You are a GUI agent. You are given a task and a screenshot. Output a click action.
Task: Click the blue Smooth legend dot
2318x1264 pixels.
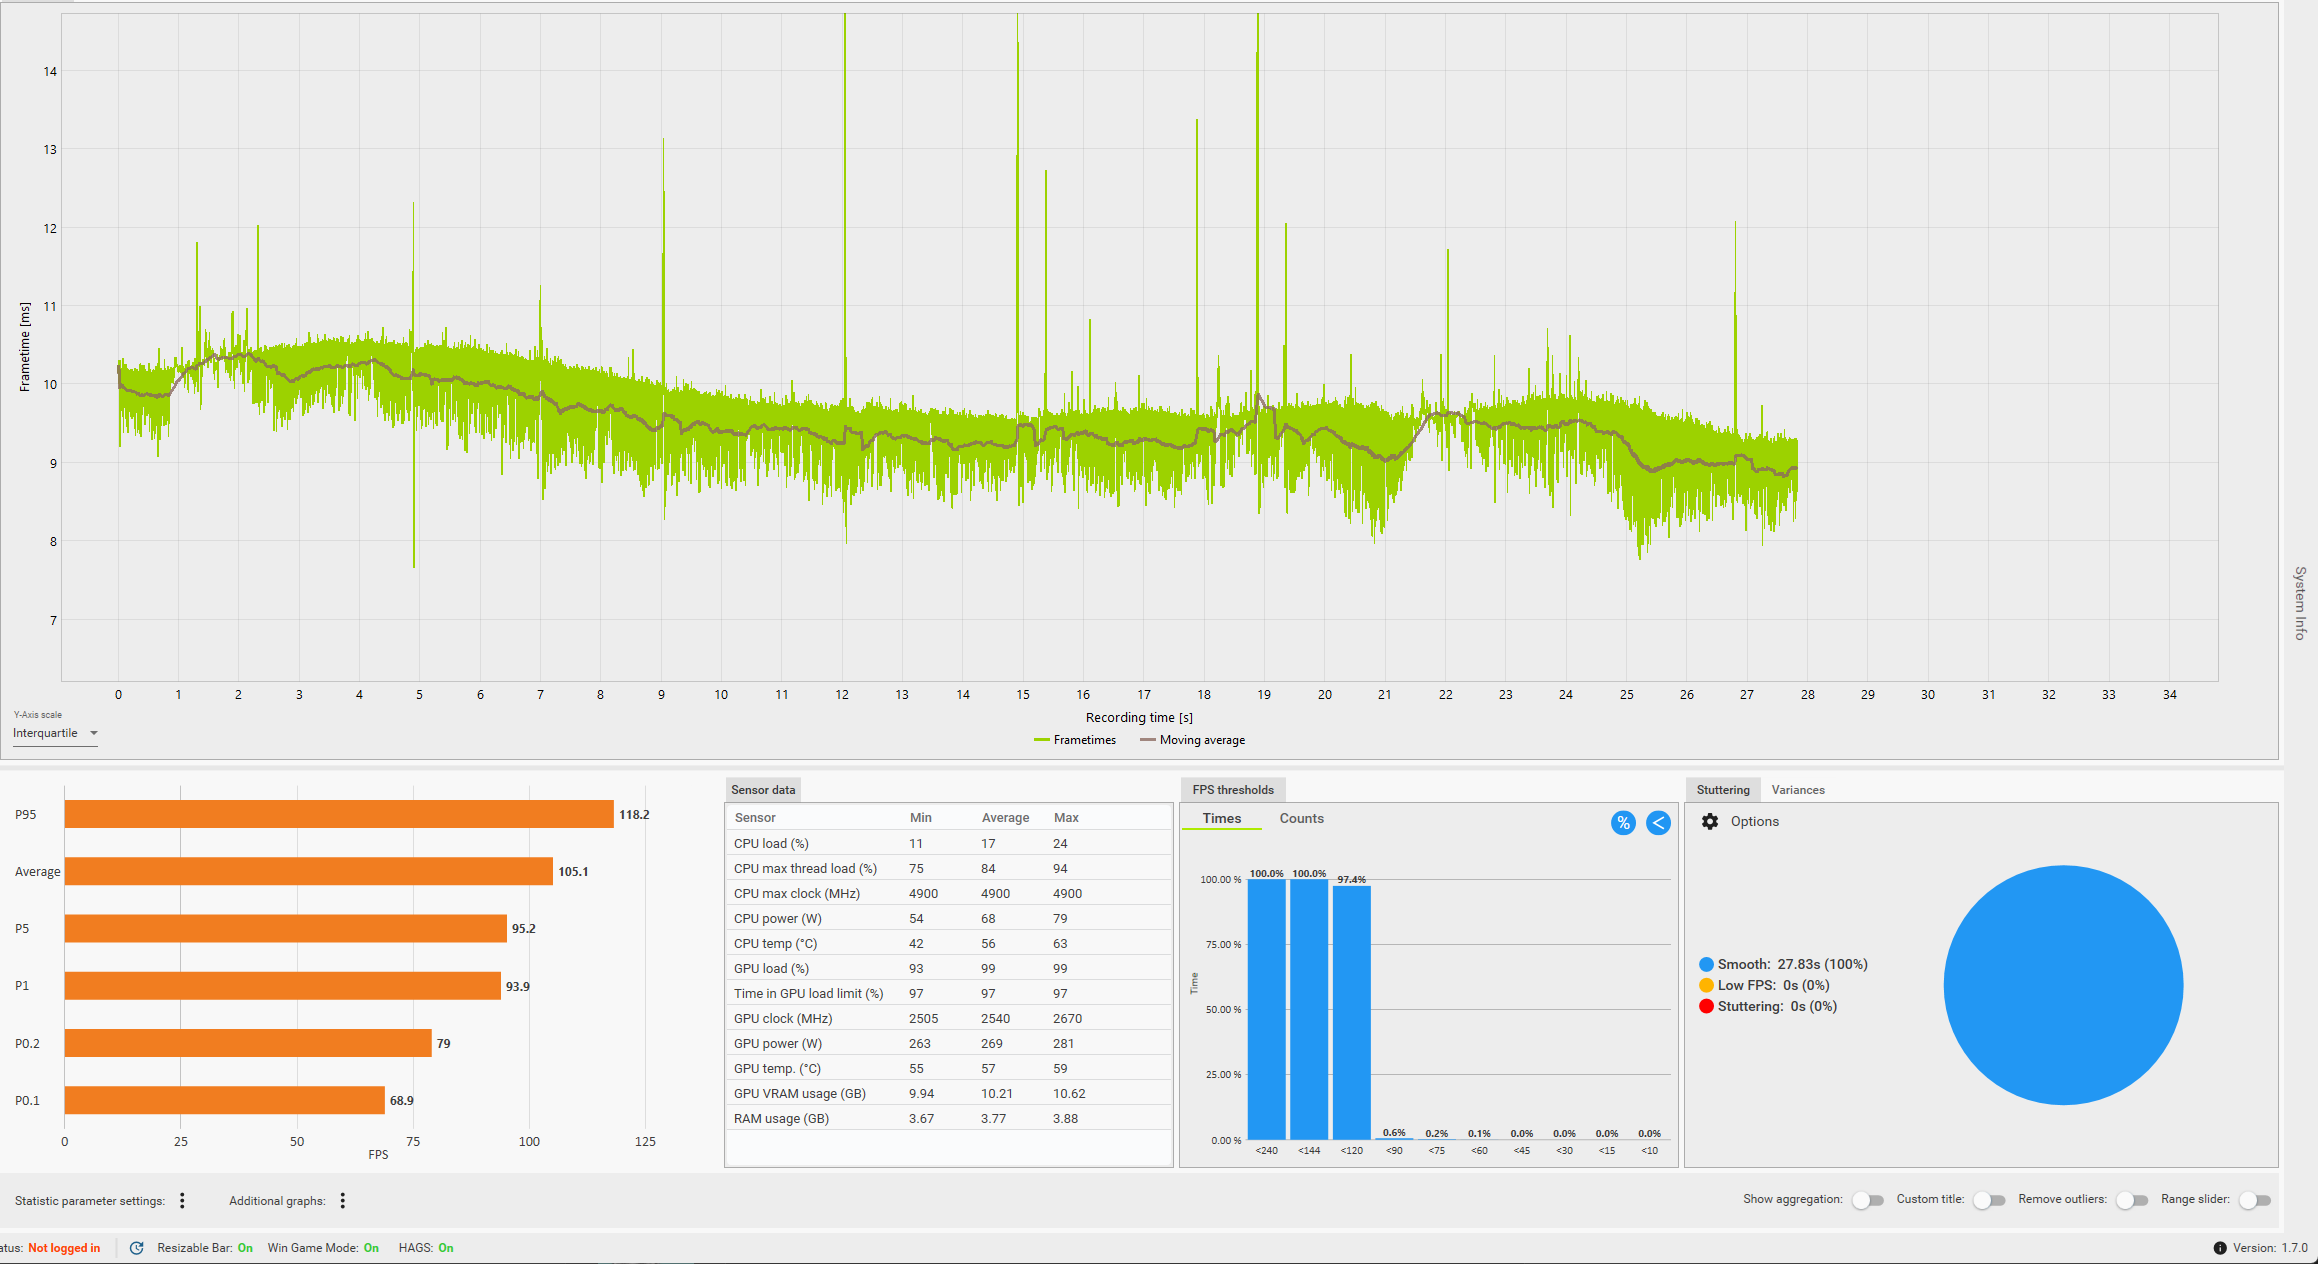(1706, 964)
